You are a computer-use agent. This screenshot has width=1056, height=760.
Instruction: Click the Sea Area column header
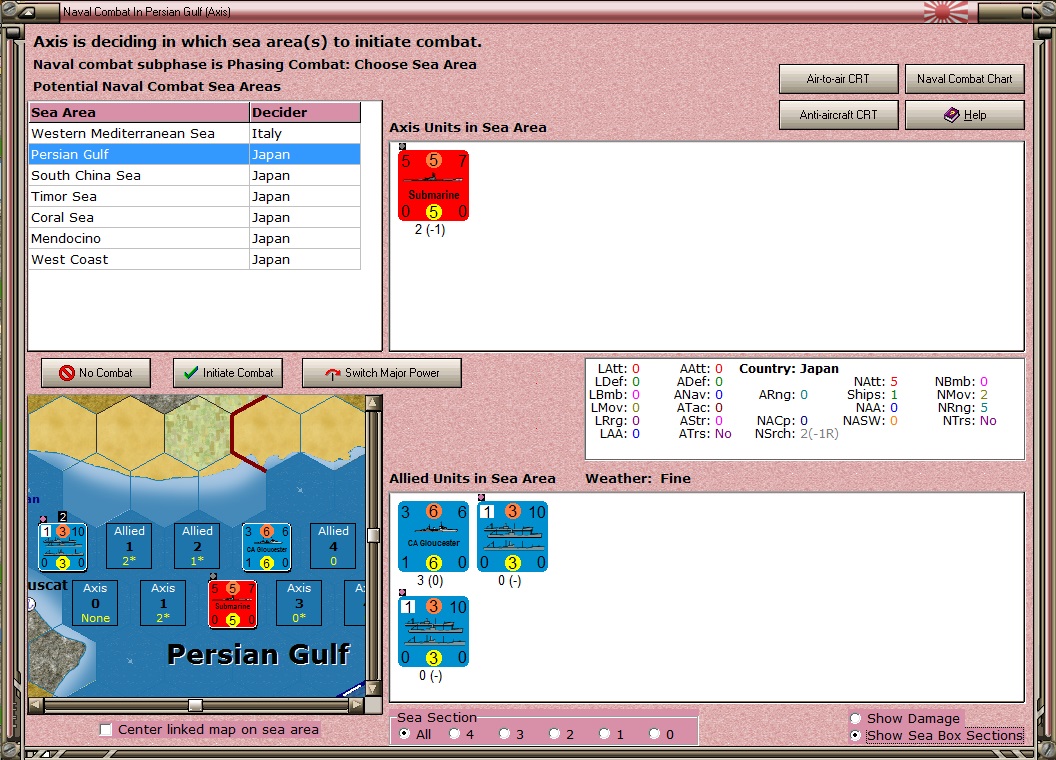139,113
